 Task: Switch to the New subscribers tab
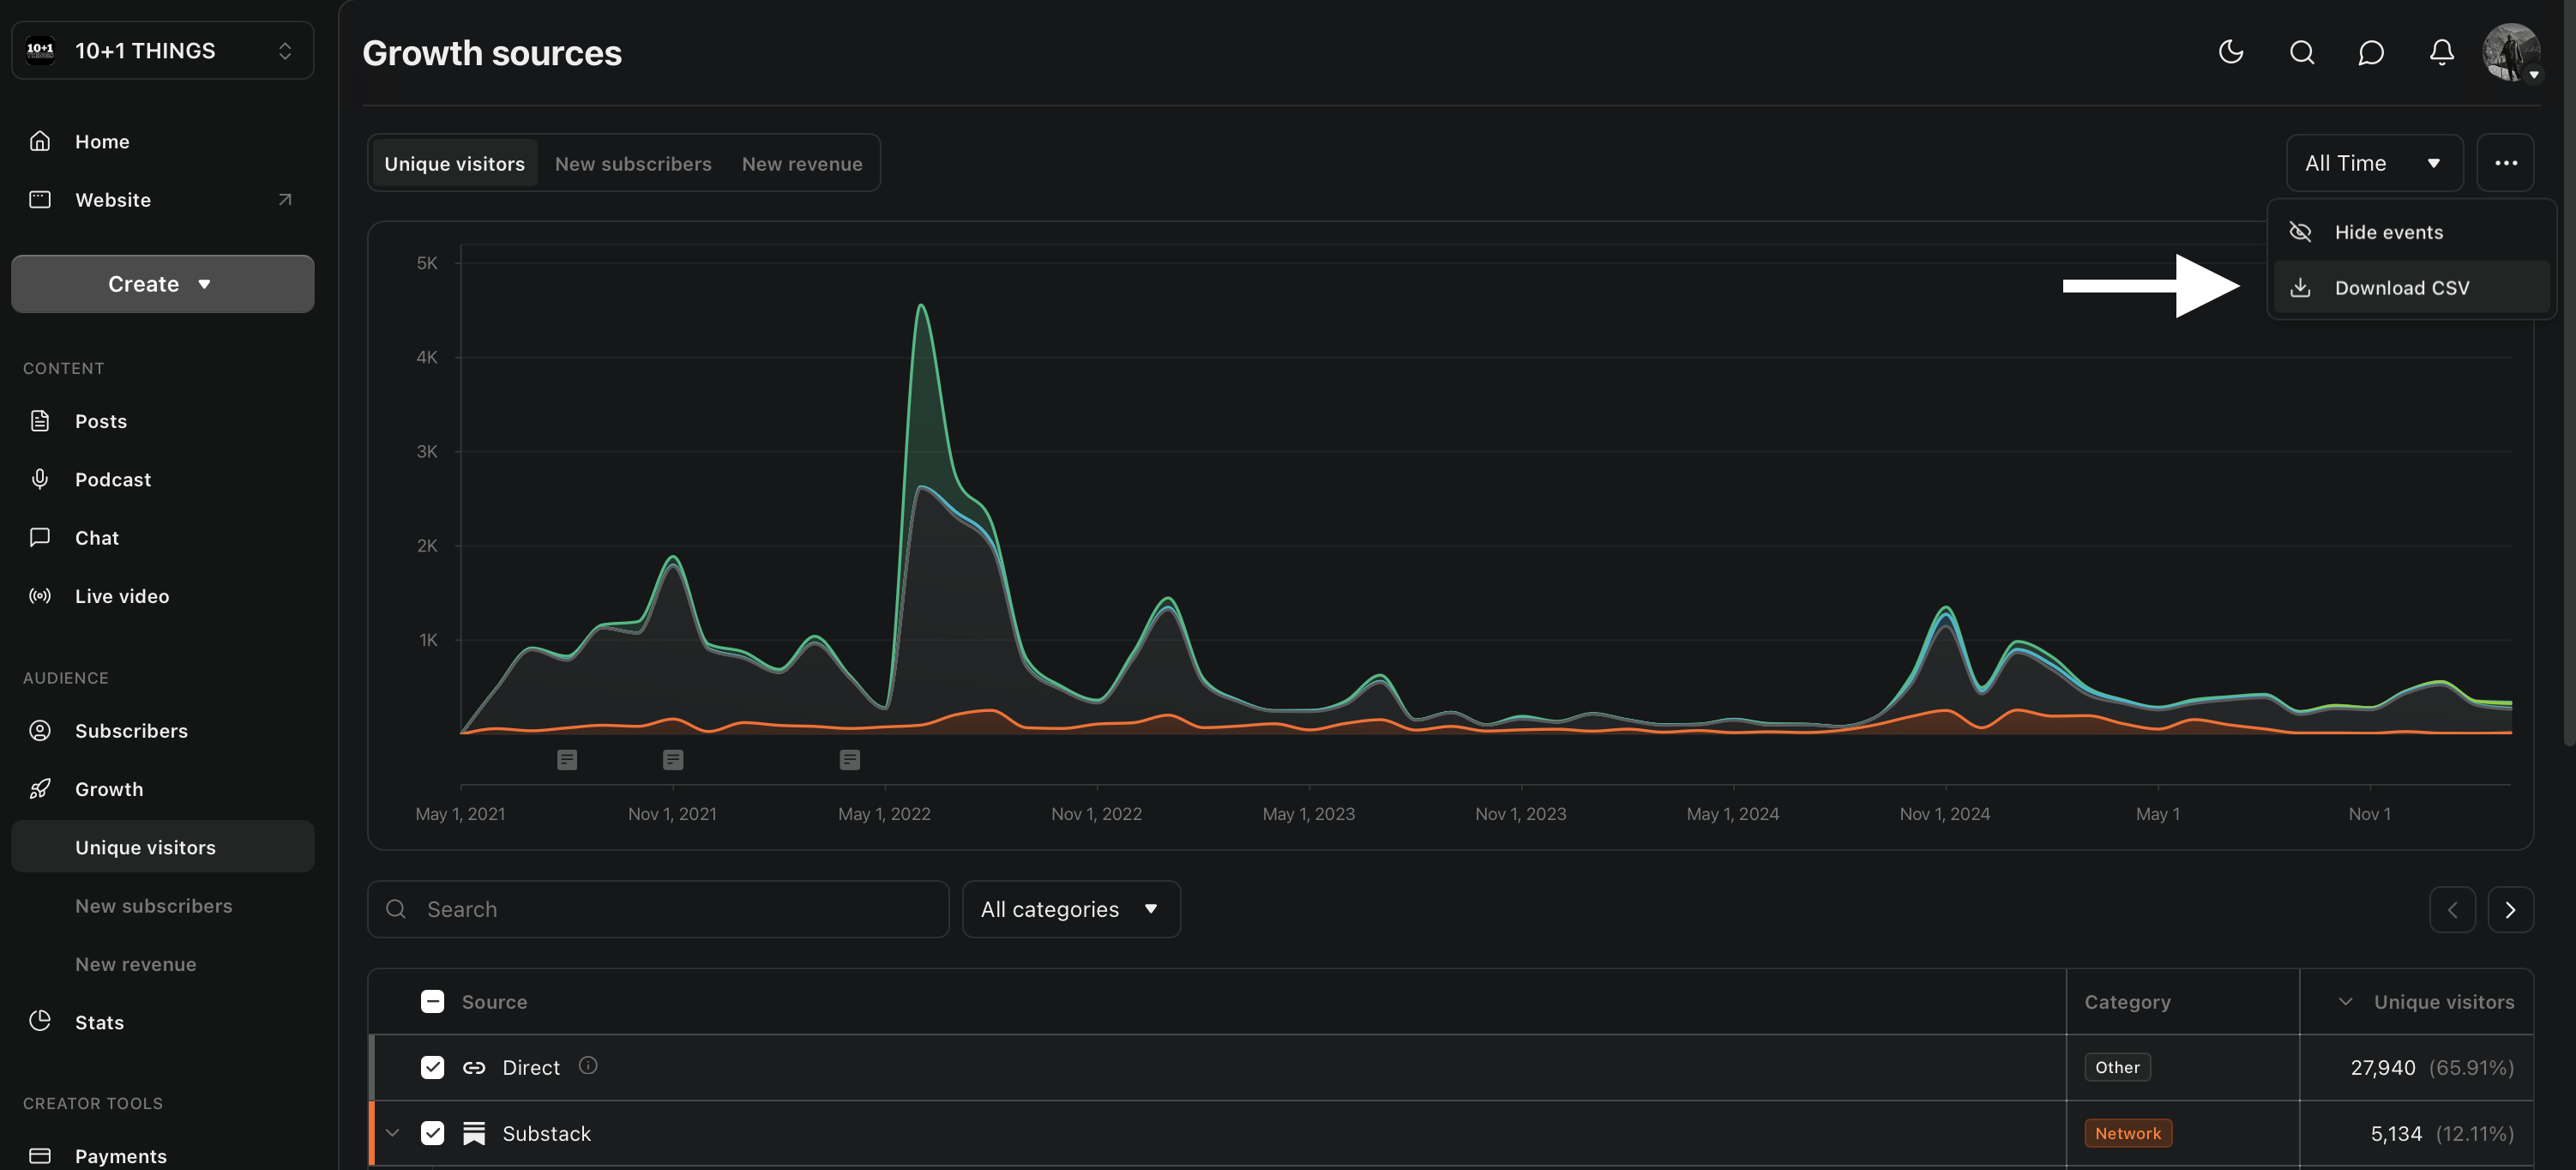[x=633, y=163]
